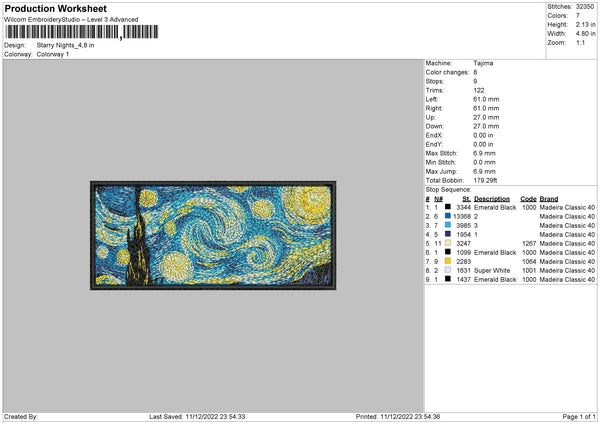The width and height of the screenshot is (600, 424).
Task: Select the Production Worksheet title
Action: coord(55,8)
